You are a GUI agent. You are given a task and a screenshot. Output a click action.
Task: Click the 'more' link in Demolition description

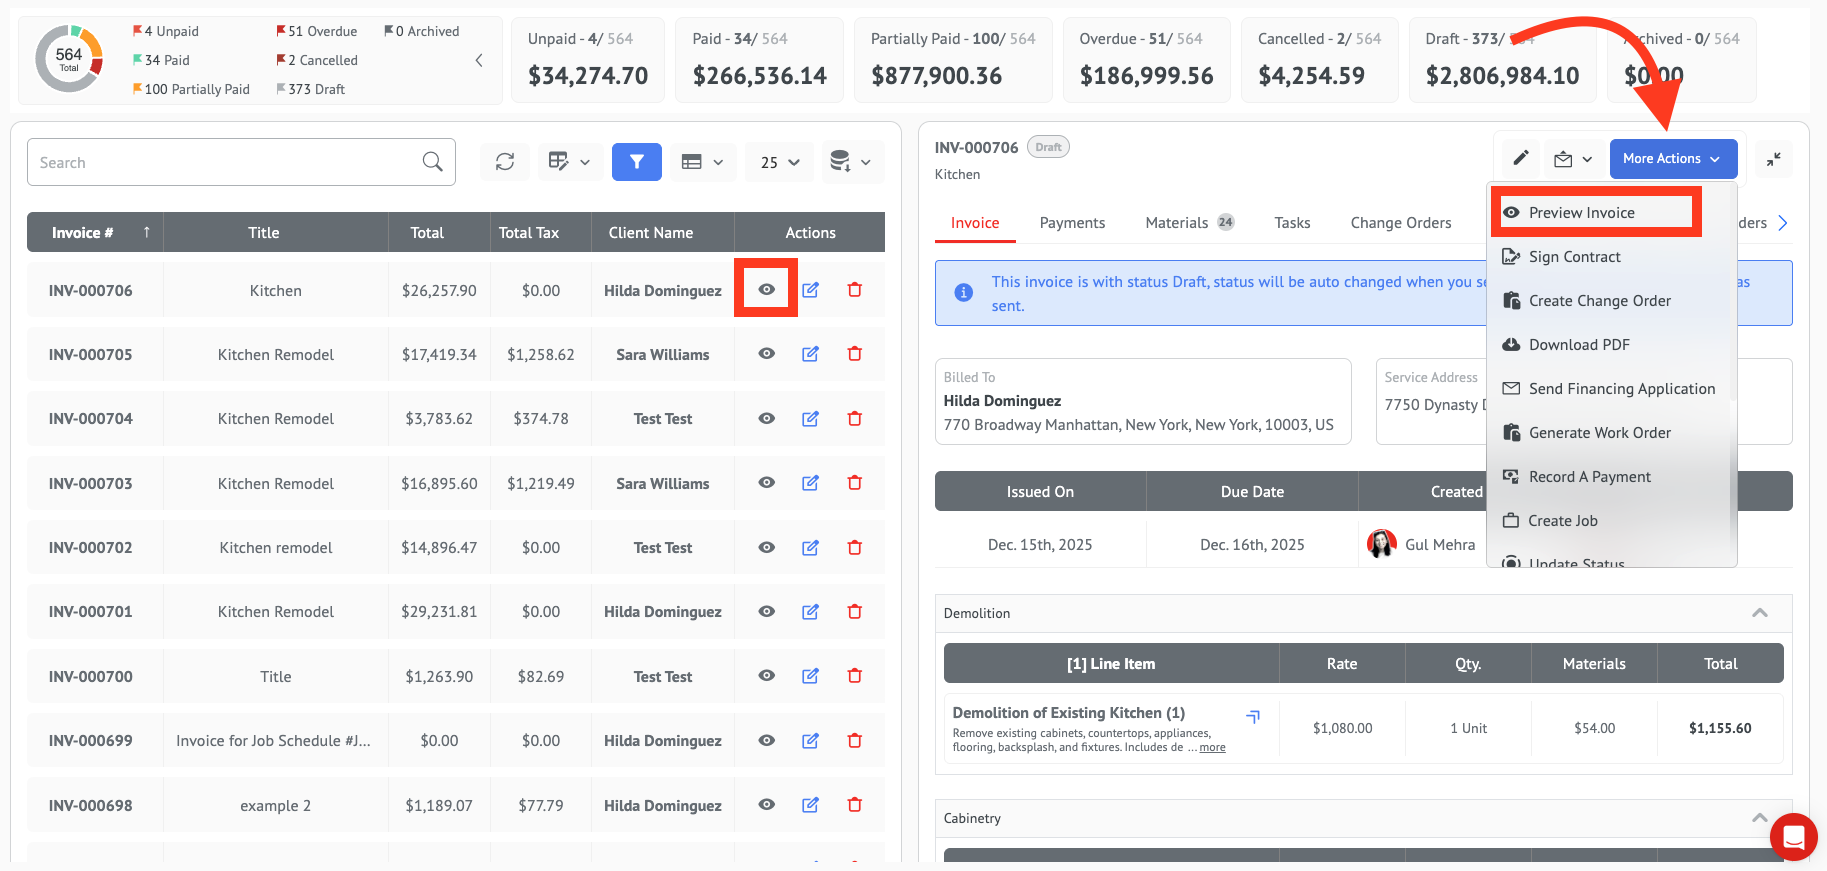[1212, 748]
